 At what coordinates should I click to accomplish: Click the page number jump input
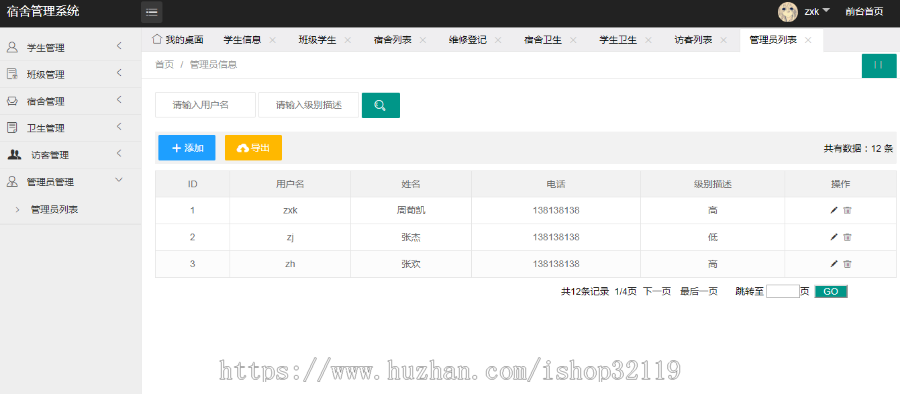click(782, 292)
